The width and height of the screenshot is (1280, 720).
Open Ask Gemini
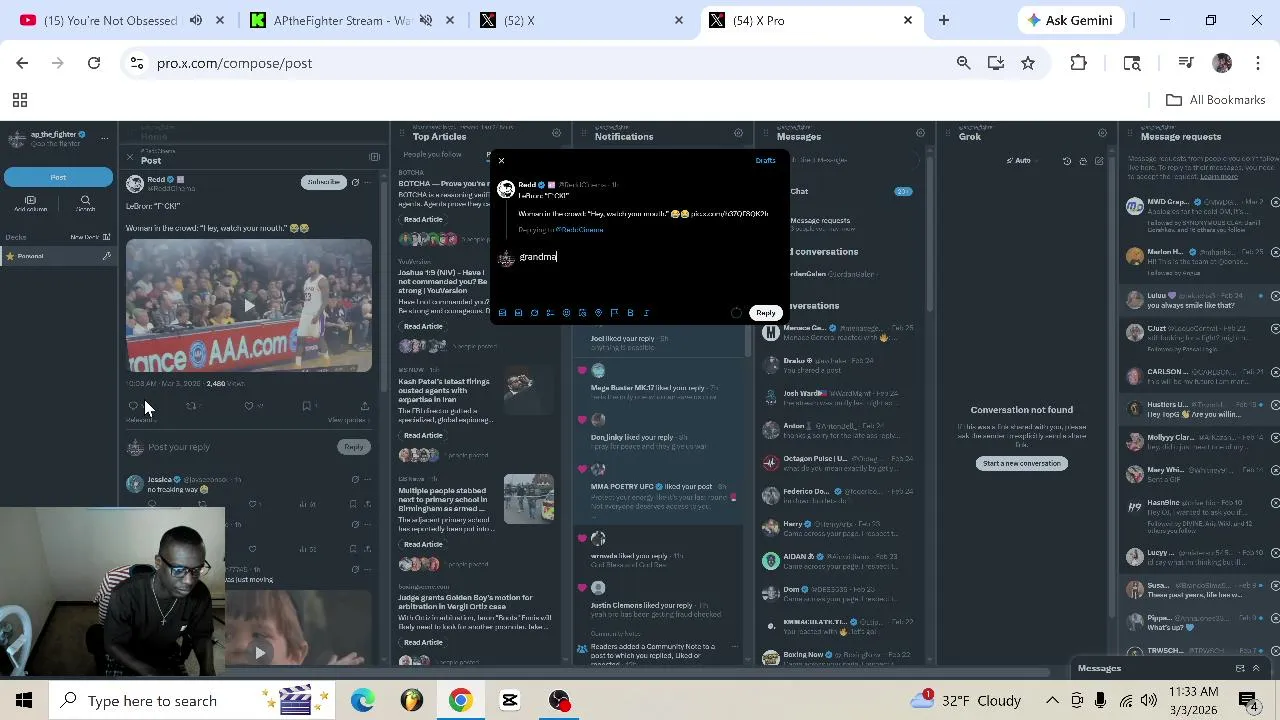click(x=1069, y=20)
